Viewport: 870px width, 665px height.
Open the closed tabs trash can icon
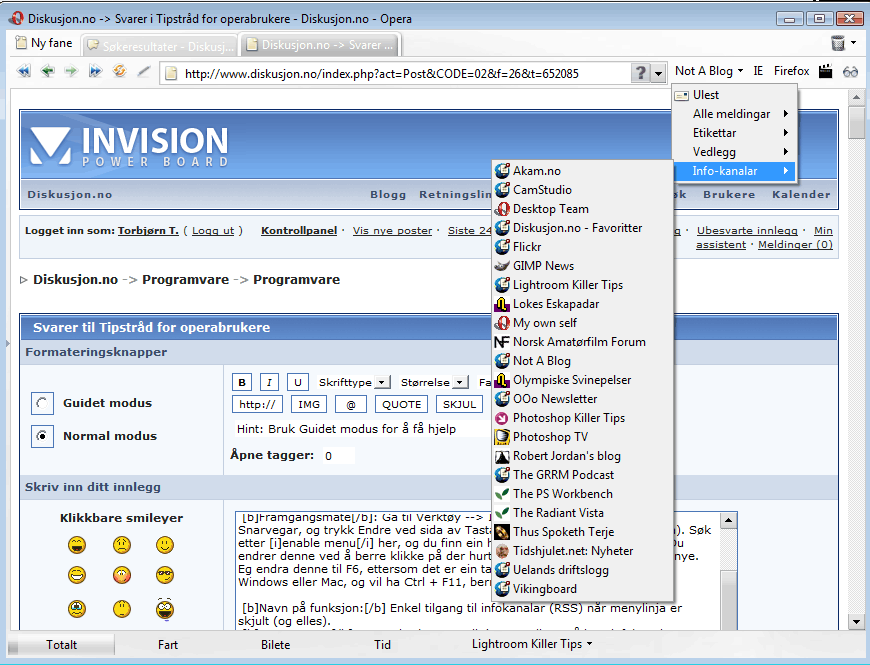838,43
